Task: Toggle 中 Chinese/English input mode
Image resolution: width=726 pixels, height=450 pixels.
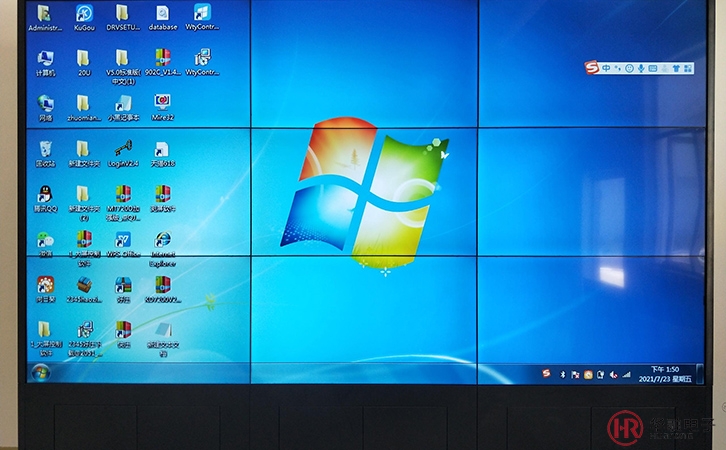Action: pos(606,69)
